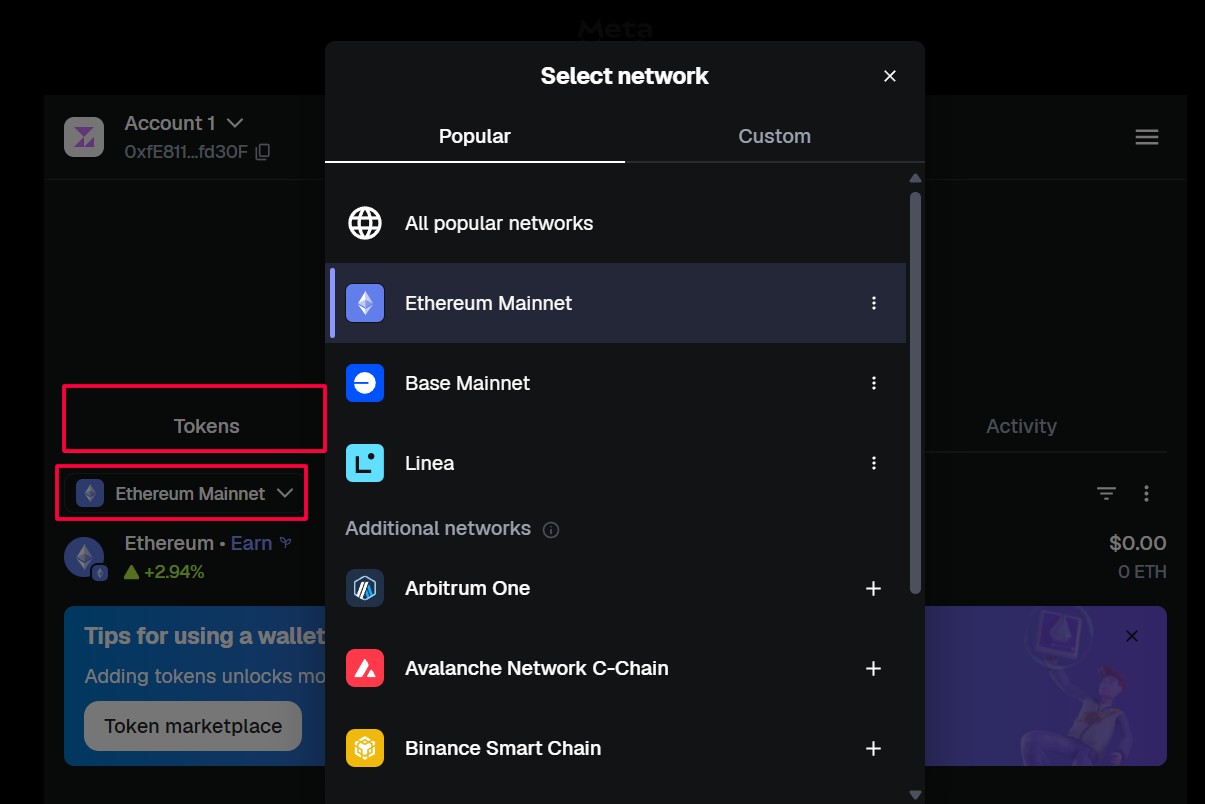Click the Binance Smart Chain logo
The width and height of the screenshot is (1205, 804).
[365, 748]
